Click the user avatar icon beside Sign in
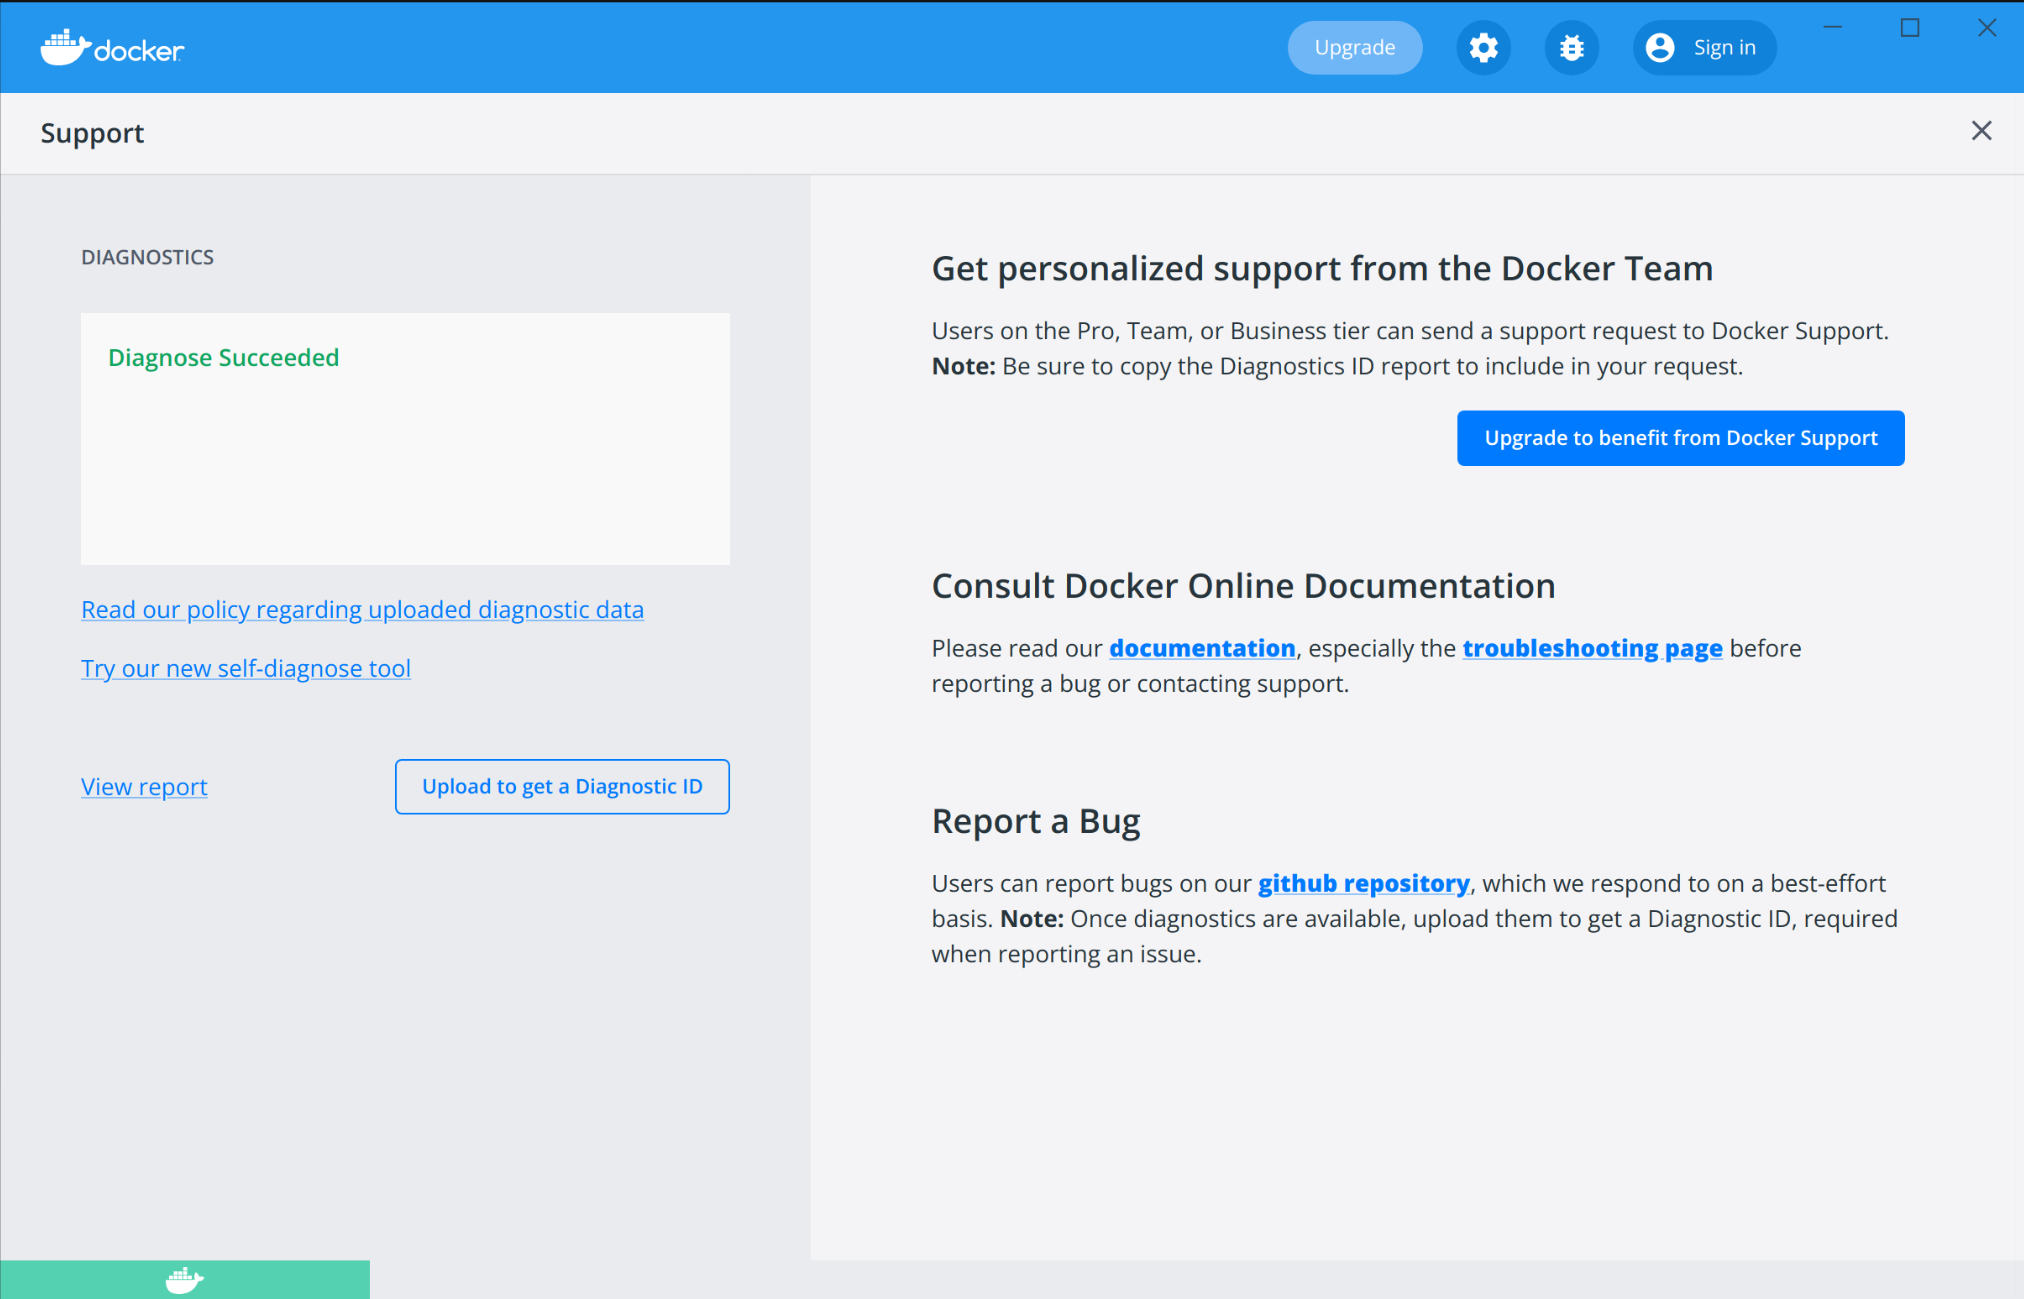 1659,47
